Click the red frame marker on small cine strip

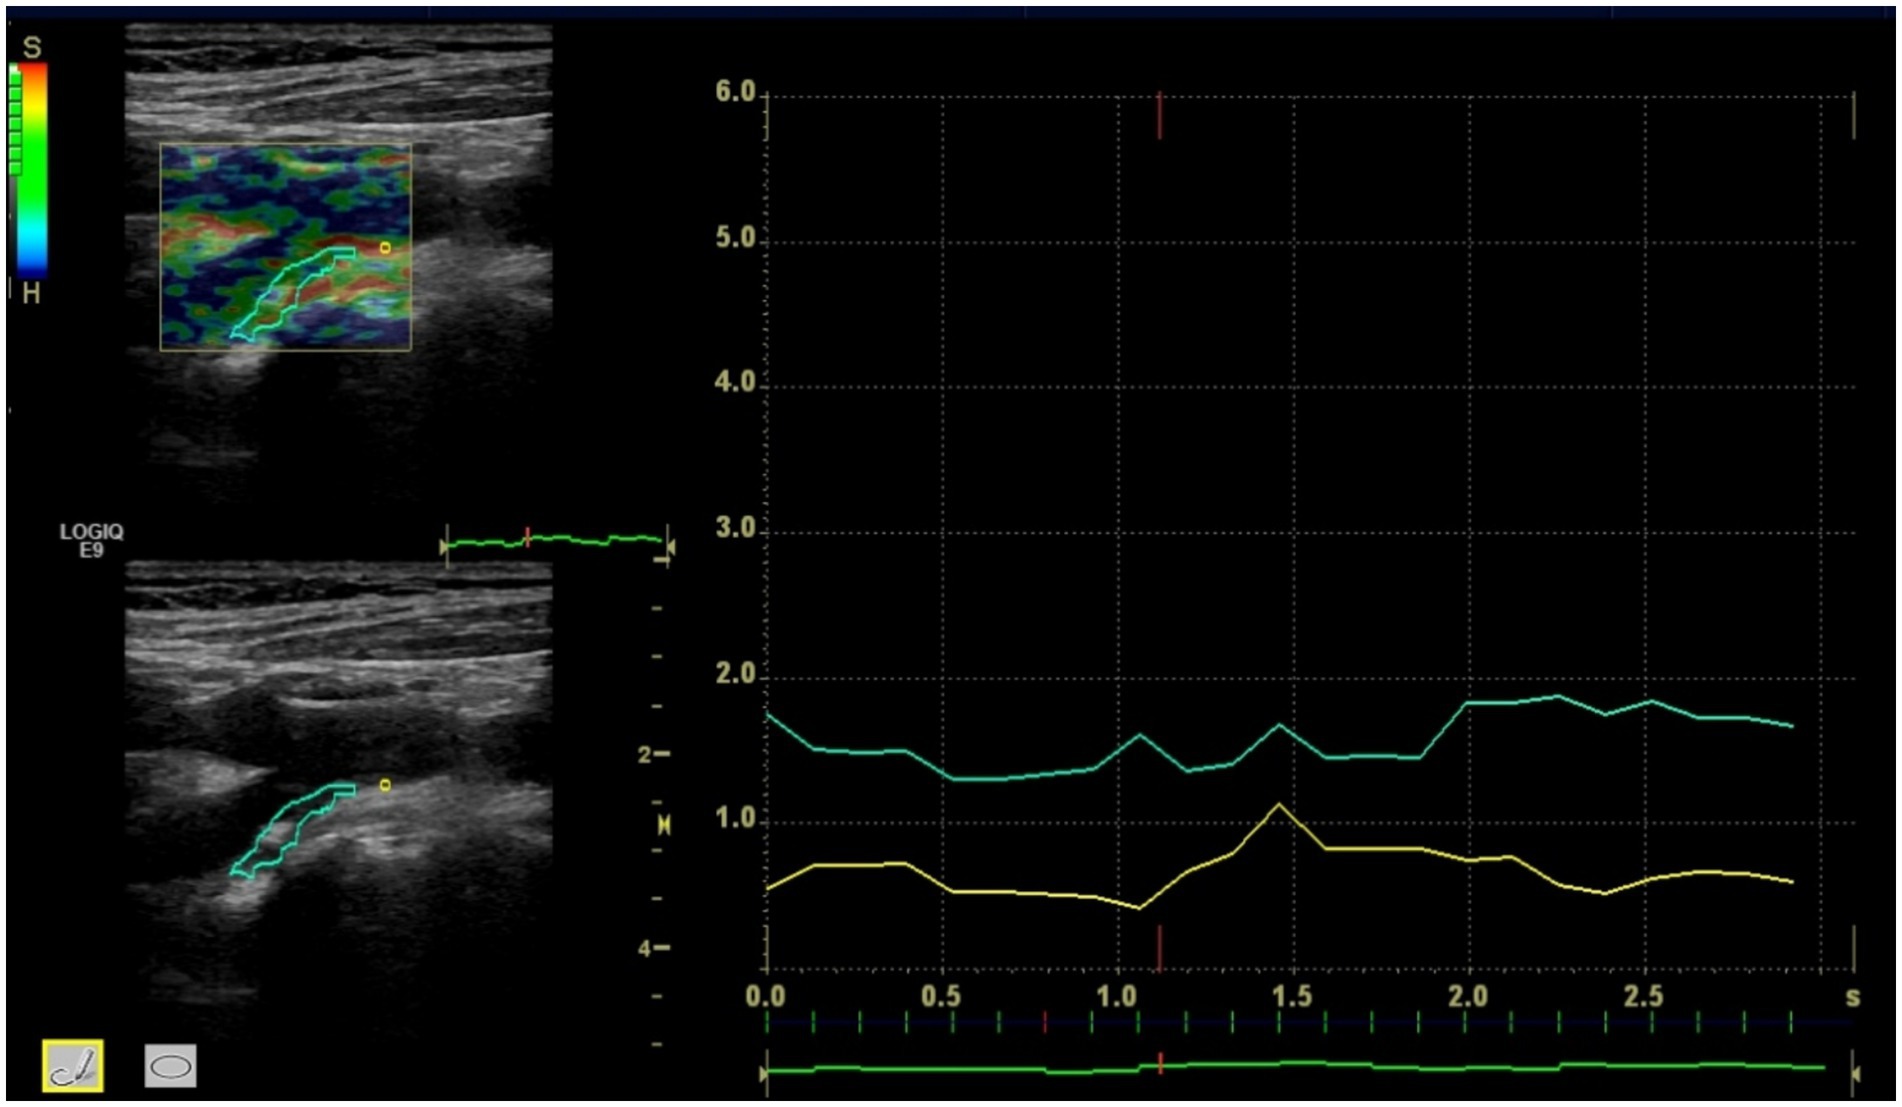coord(527,537)
